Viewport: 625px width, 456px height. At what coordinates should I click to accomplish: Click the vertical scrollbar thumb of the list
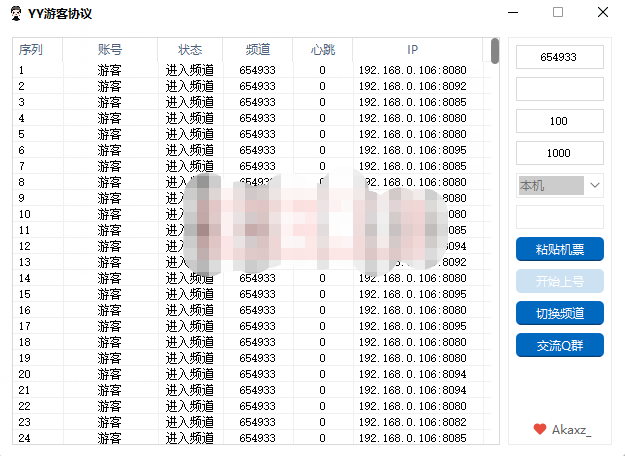[494, 51]
